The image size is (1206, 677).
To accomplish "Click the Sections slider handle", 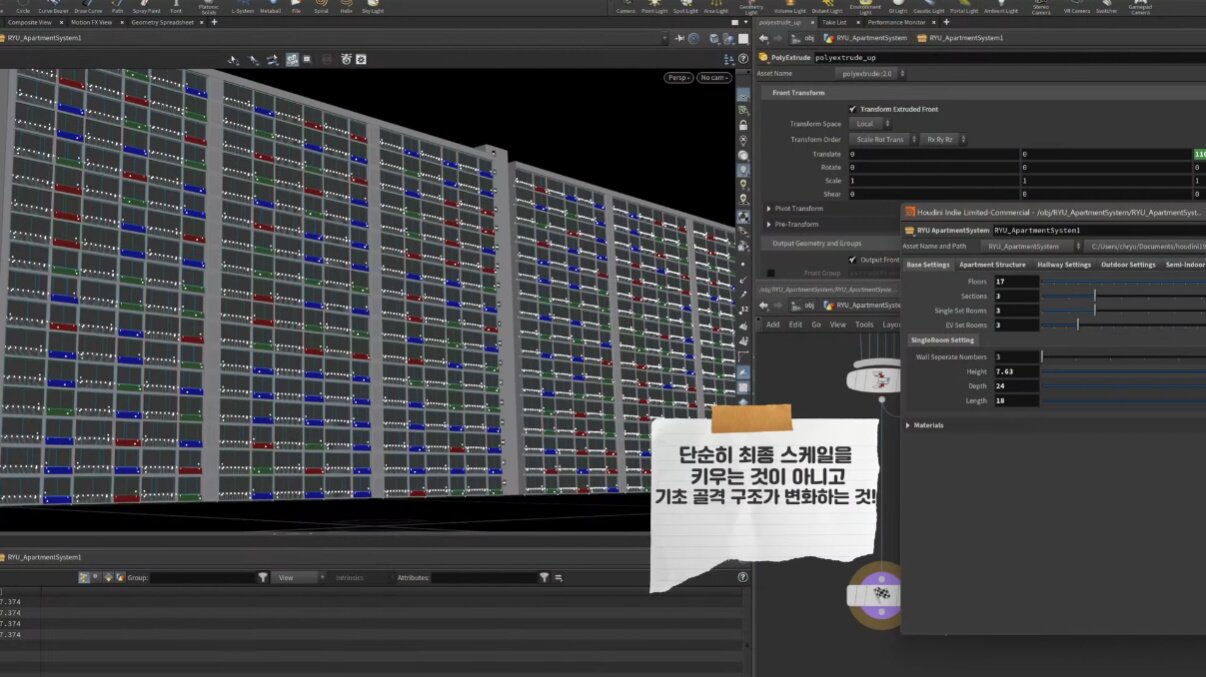I will click(1095, 296).
